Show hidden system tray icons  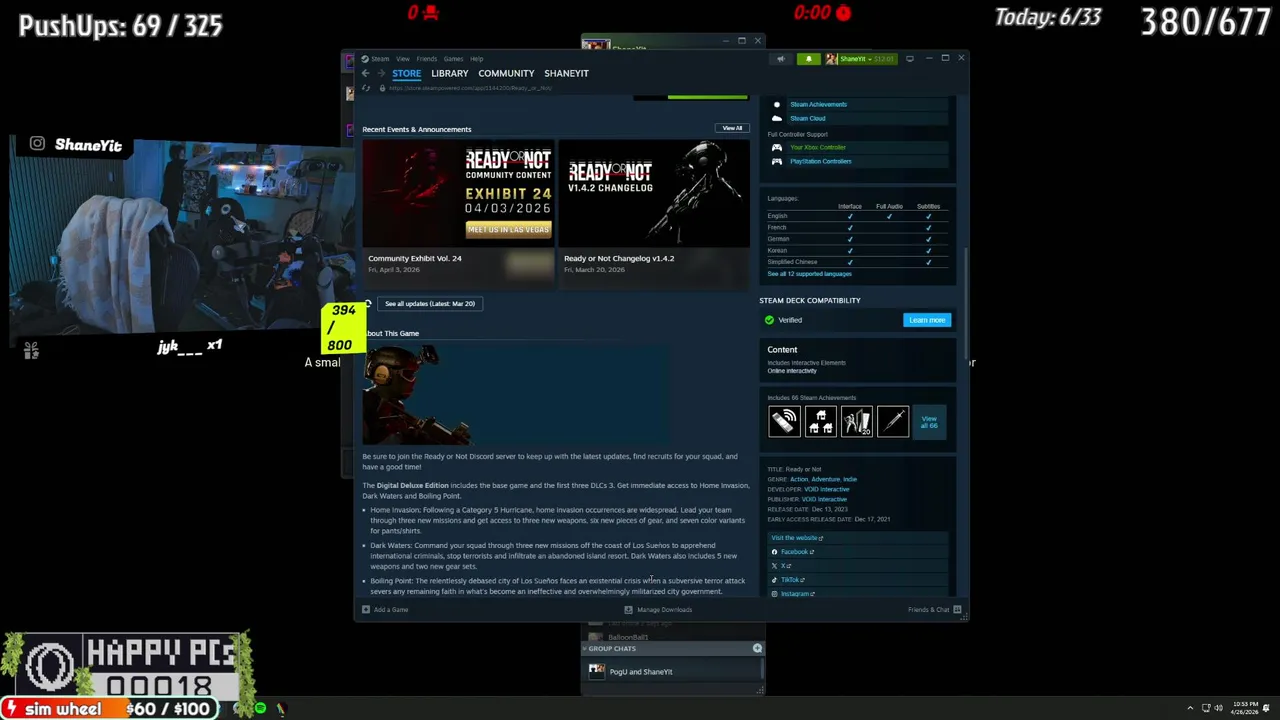pos(1190,708)
